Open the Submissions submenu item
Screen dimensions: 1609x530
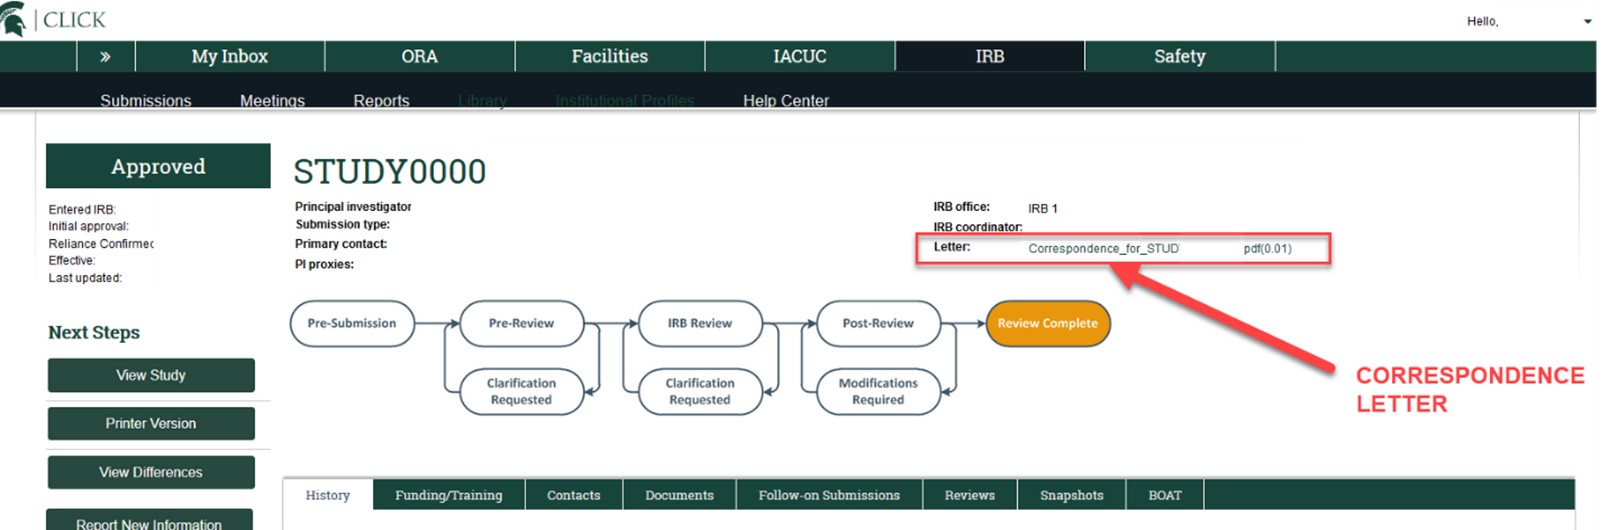145,100
